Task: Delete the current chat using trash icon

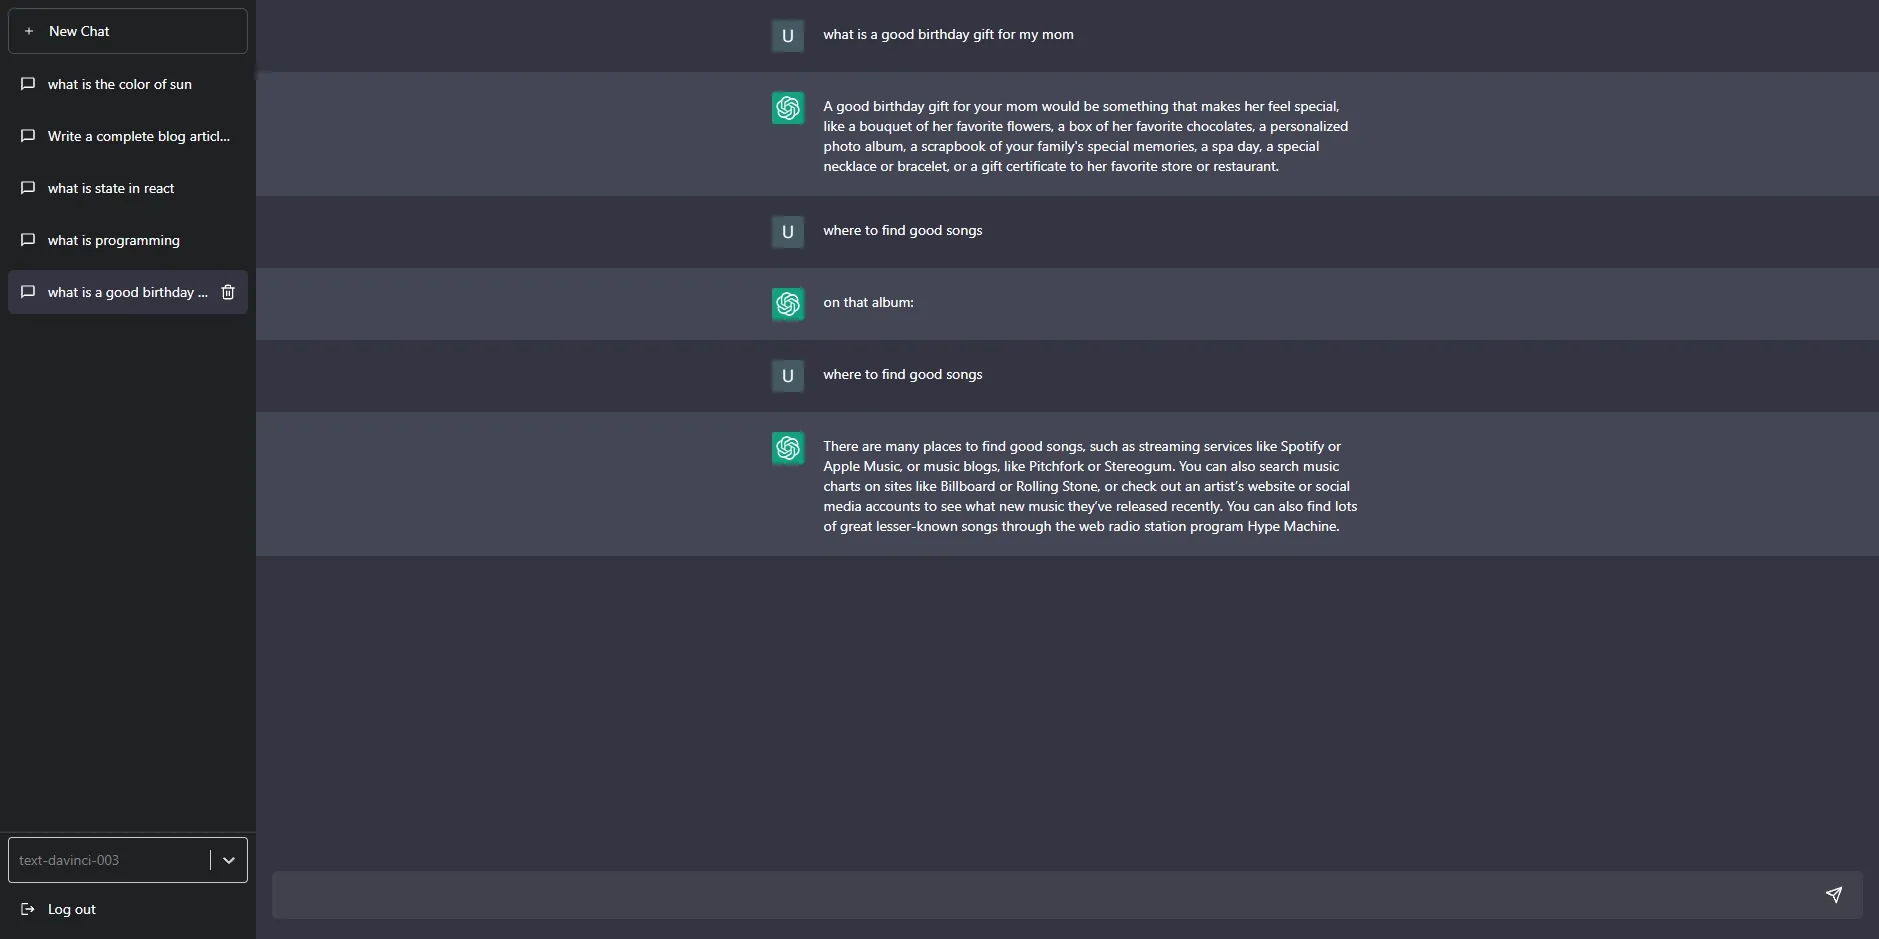Action: tap(228, 292)
